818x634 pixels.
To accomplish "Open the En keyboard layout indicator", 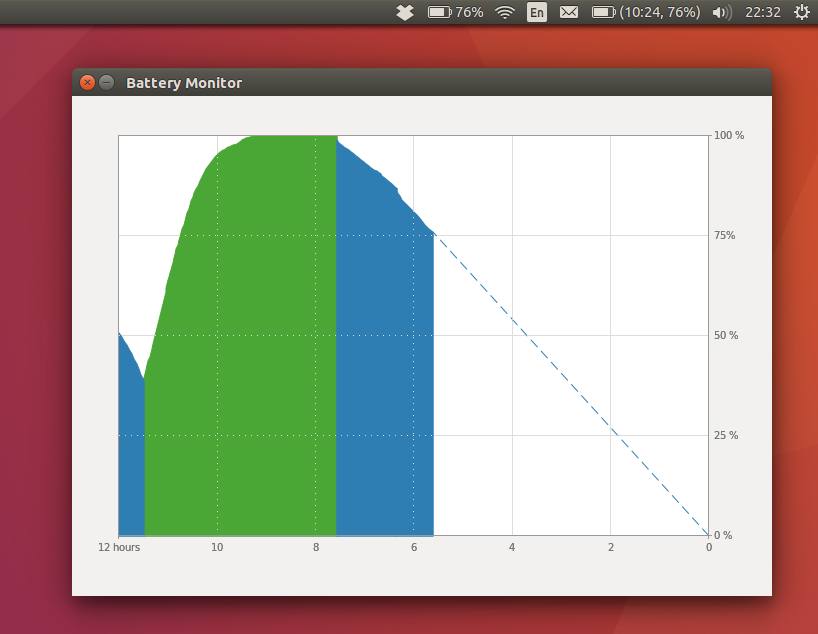I will (537, 12).
